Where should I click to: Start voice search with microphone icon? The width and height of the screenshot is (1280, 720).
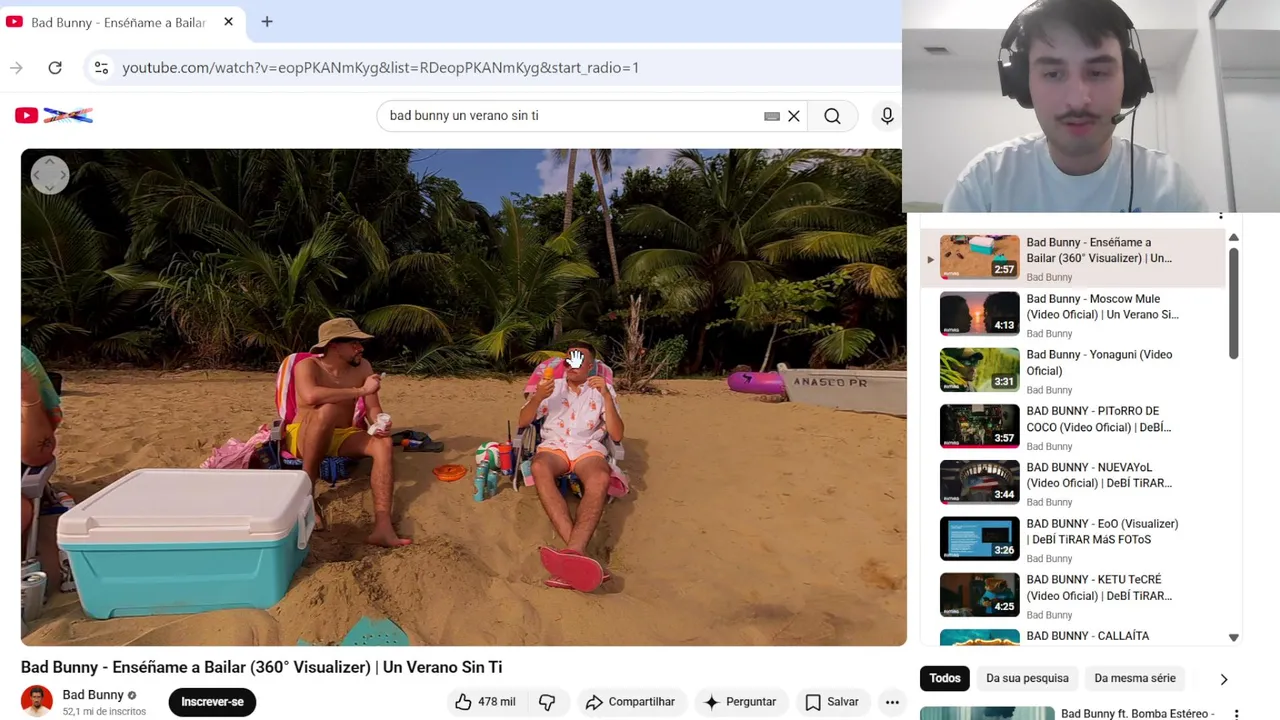[887, 116]
